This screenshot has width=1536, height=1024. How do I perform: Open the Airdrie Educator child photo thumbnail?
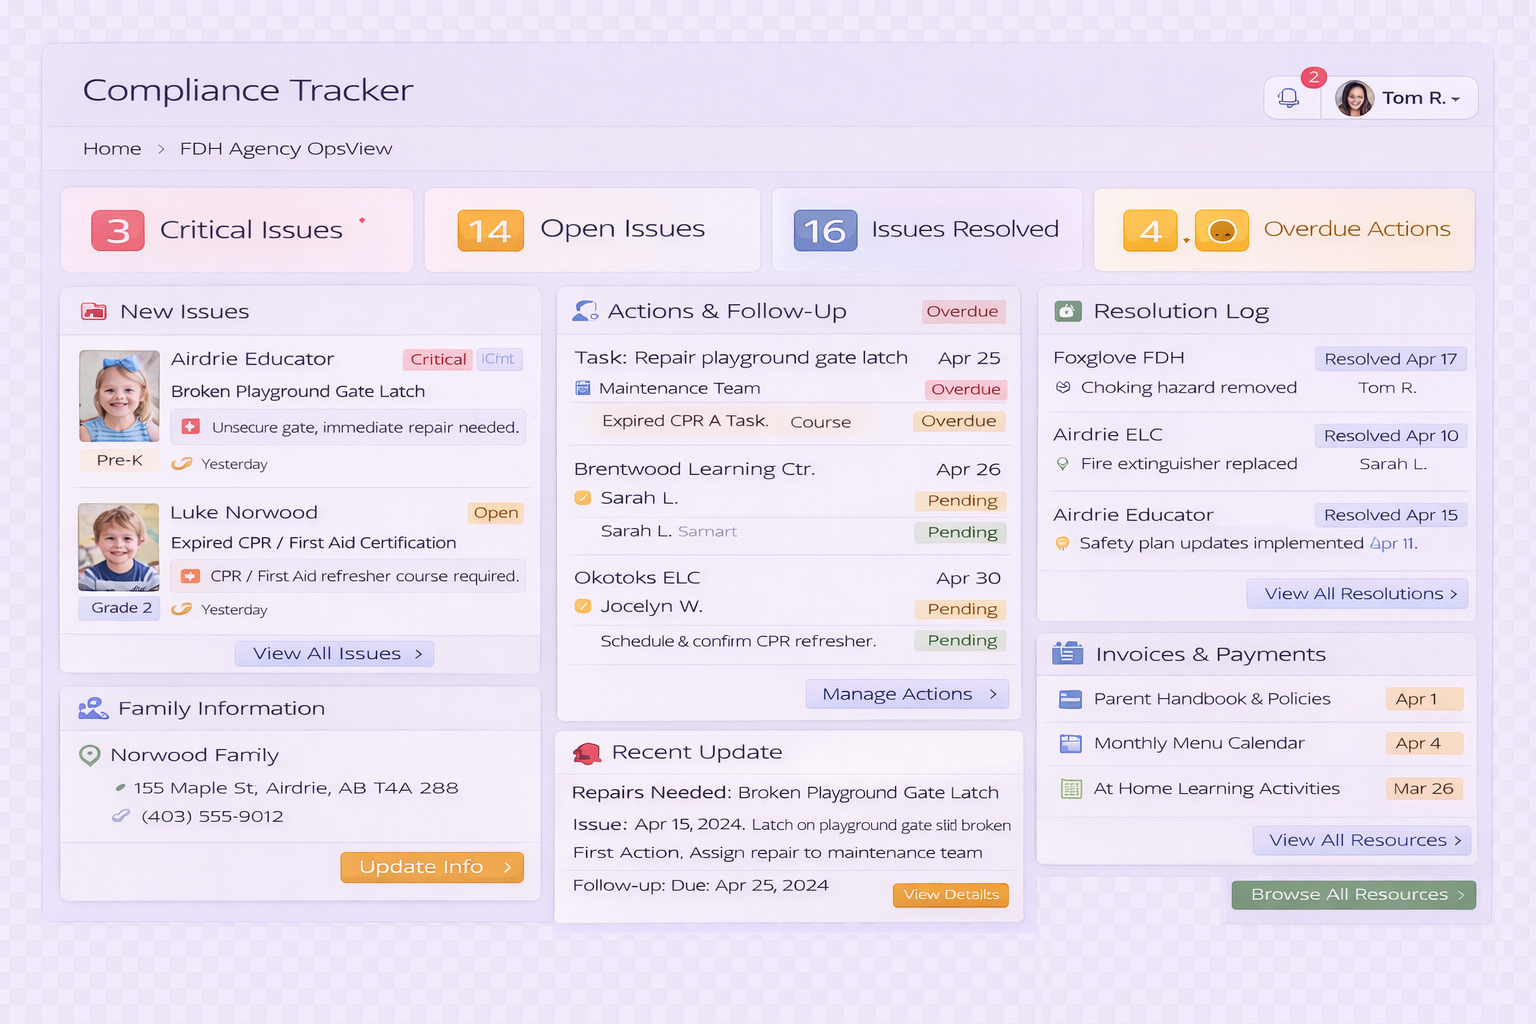[x=119, y=396]
